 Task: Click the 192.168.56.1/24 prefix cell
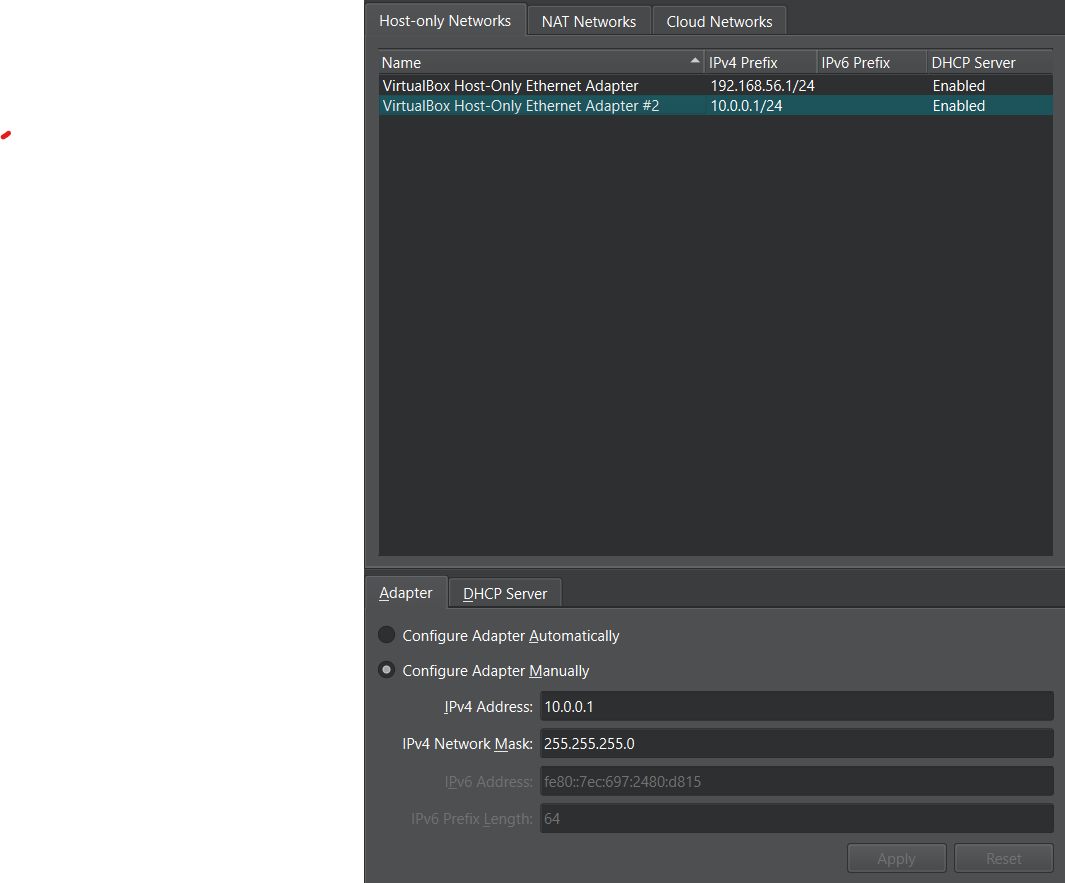pos(762,86)
